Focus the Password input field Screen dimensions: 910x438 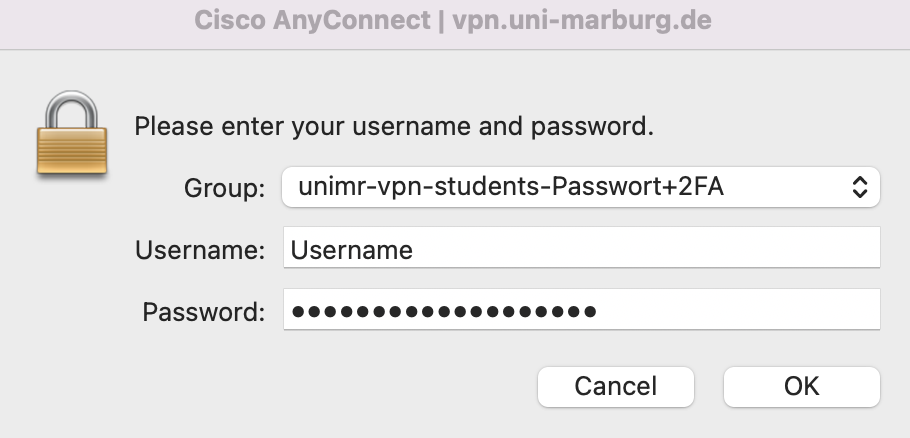point(582,309)
